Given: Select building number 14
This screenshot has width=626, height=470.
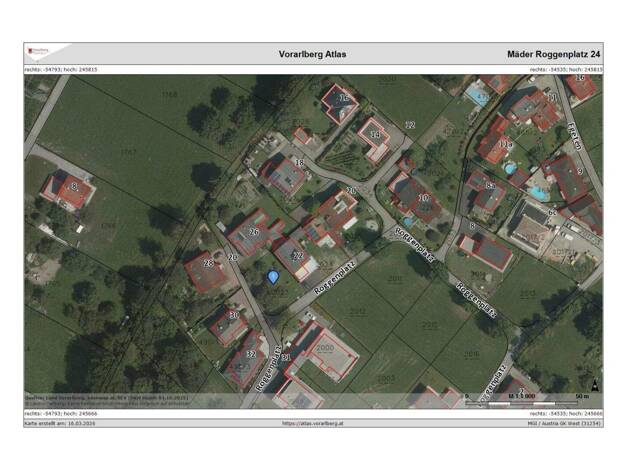Looking at the screenshot, I should tap(375, 133).
